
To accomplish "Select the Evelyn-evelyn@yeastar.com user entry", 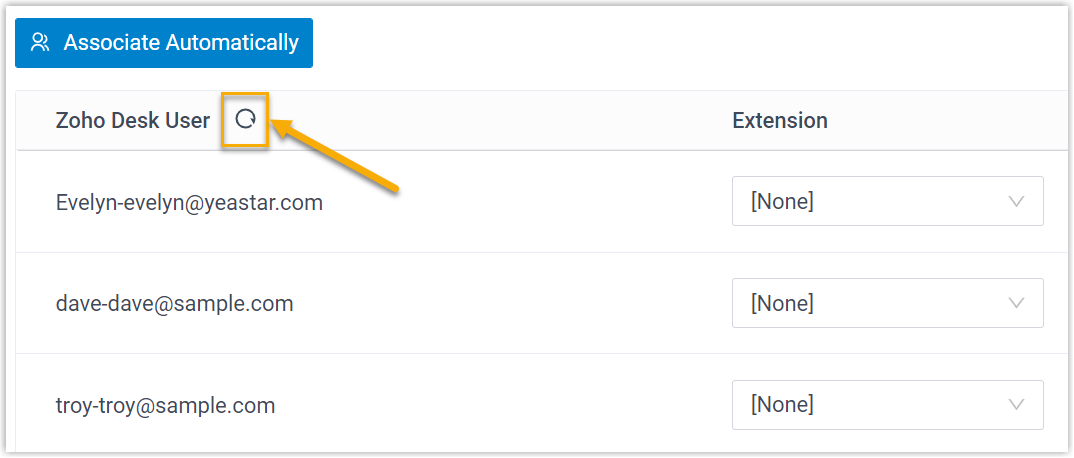I will pos(189,202).
